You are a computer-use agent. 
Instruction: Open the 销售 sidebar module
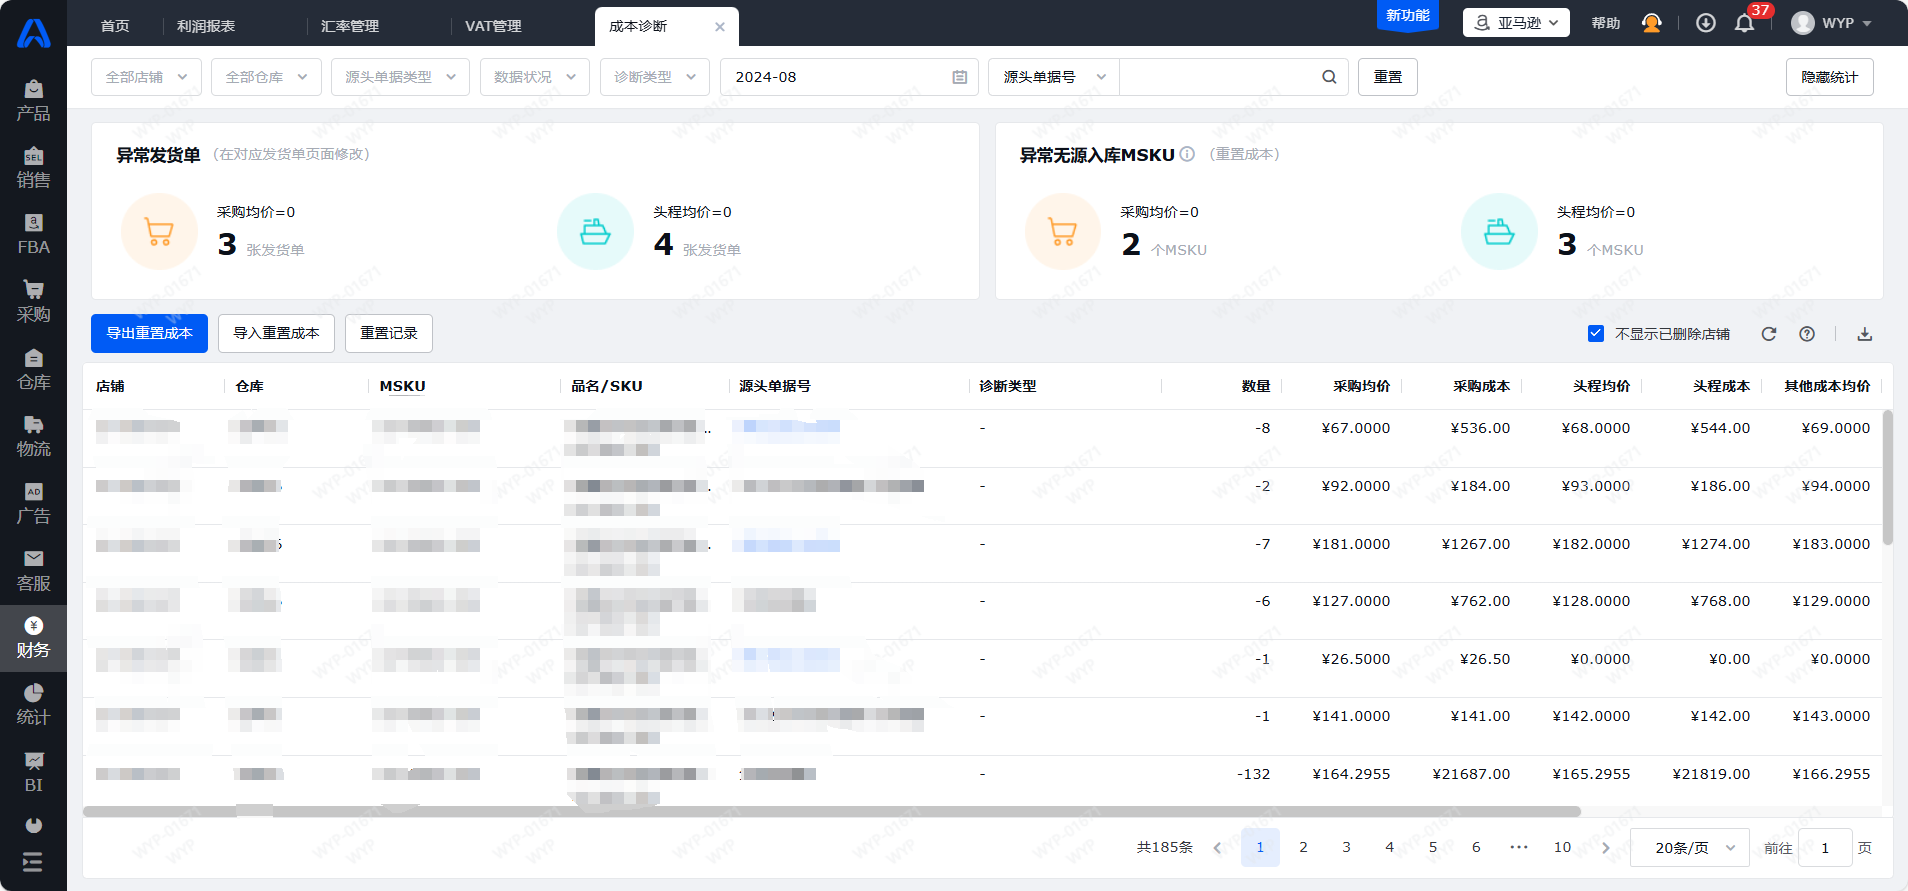[x=33, y=168]
